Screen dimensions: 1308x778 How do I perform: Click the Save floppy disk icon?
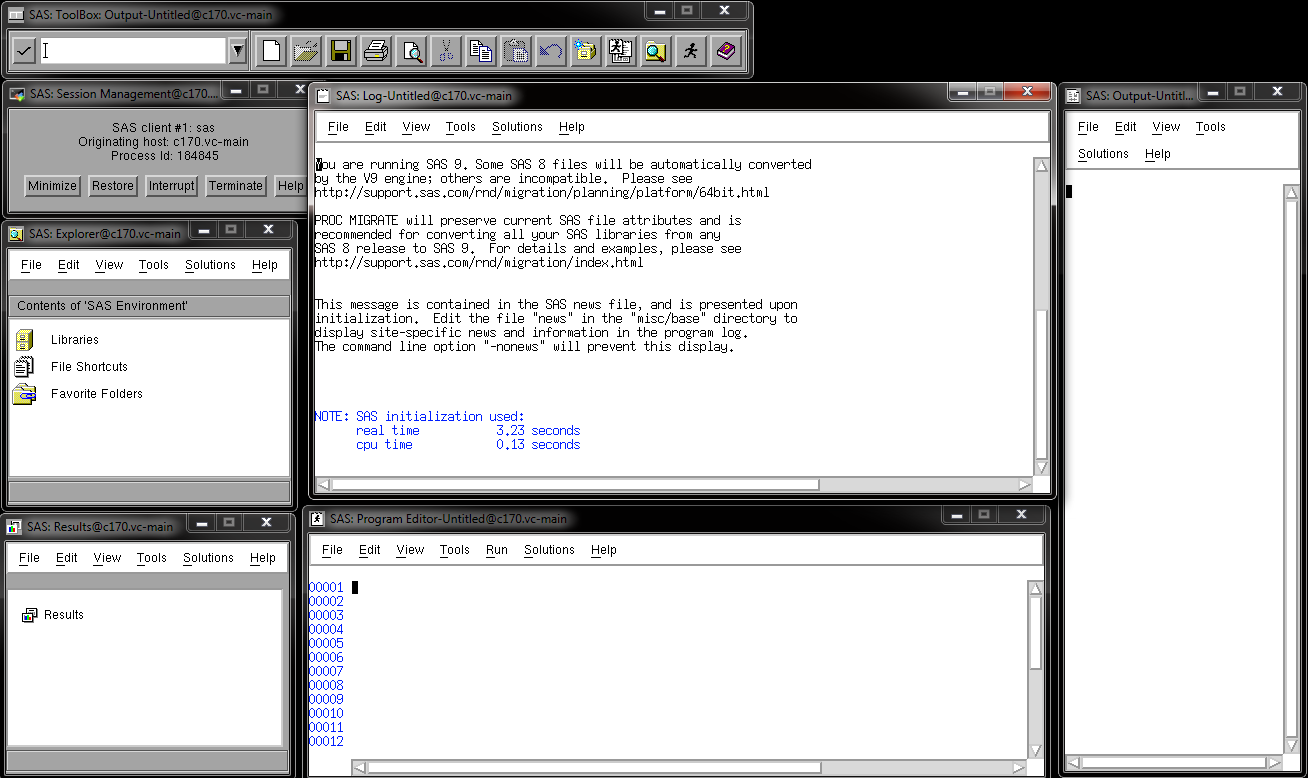click(340, 51)
